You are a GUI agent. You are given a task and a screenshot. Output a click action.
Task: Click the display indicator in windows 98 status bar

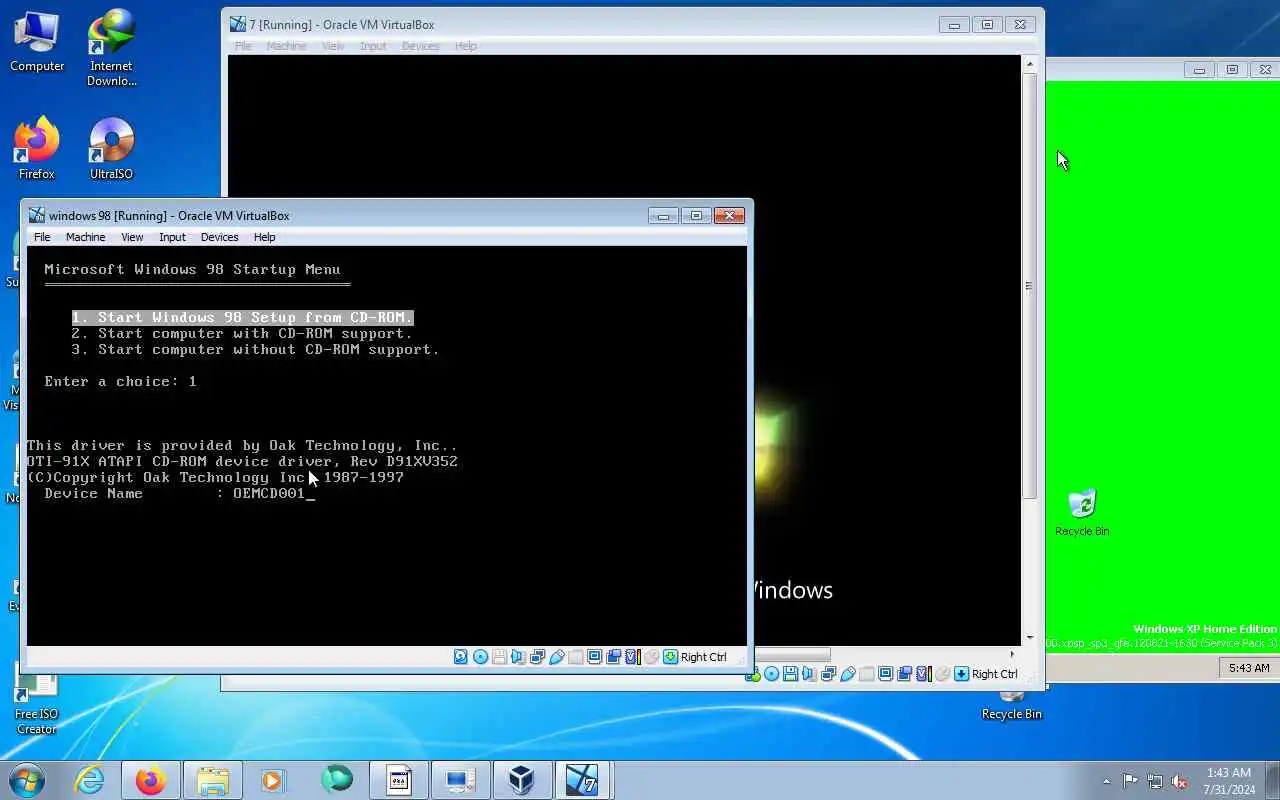[x=594, y=657]
